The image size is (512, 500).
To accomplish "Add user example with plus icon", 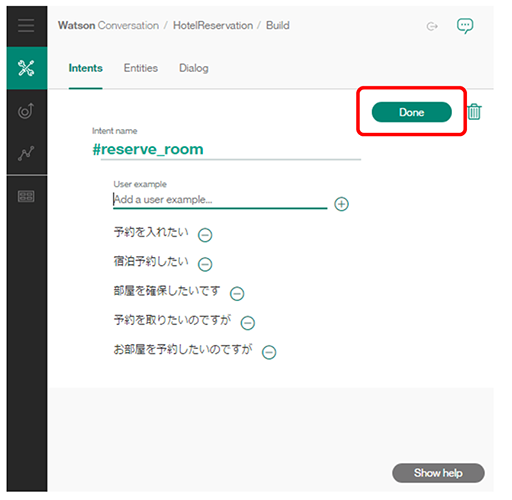I will (x=341, y=204).
